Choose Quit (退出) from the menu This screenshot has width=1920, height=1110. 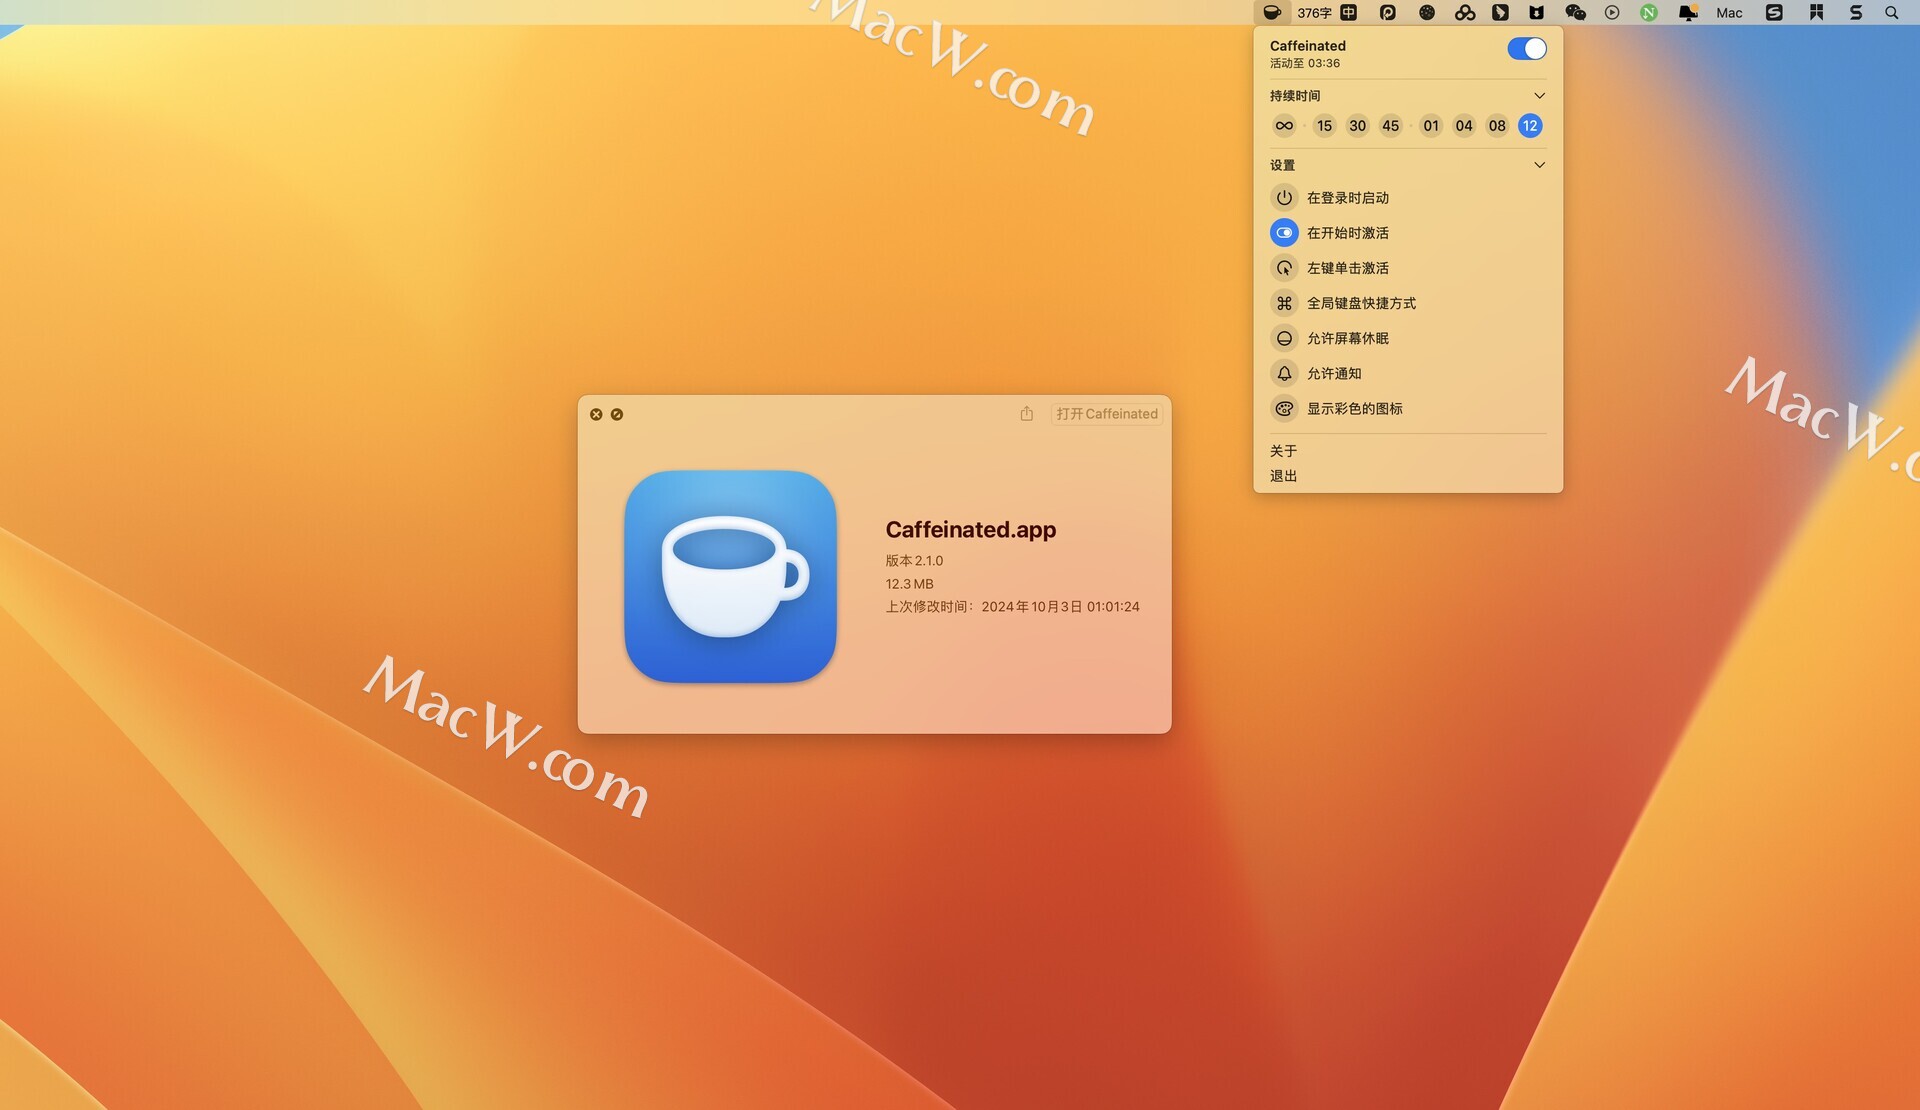(x=1283, y=476)
